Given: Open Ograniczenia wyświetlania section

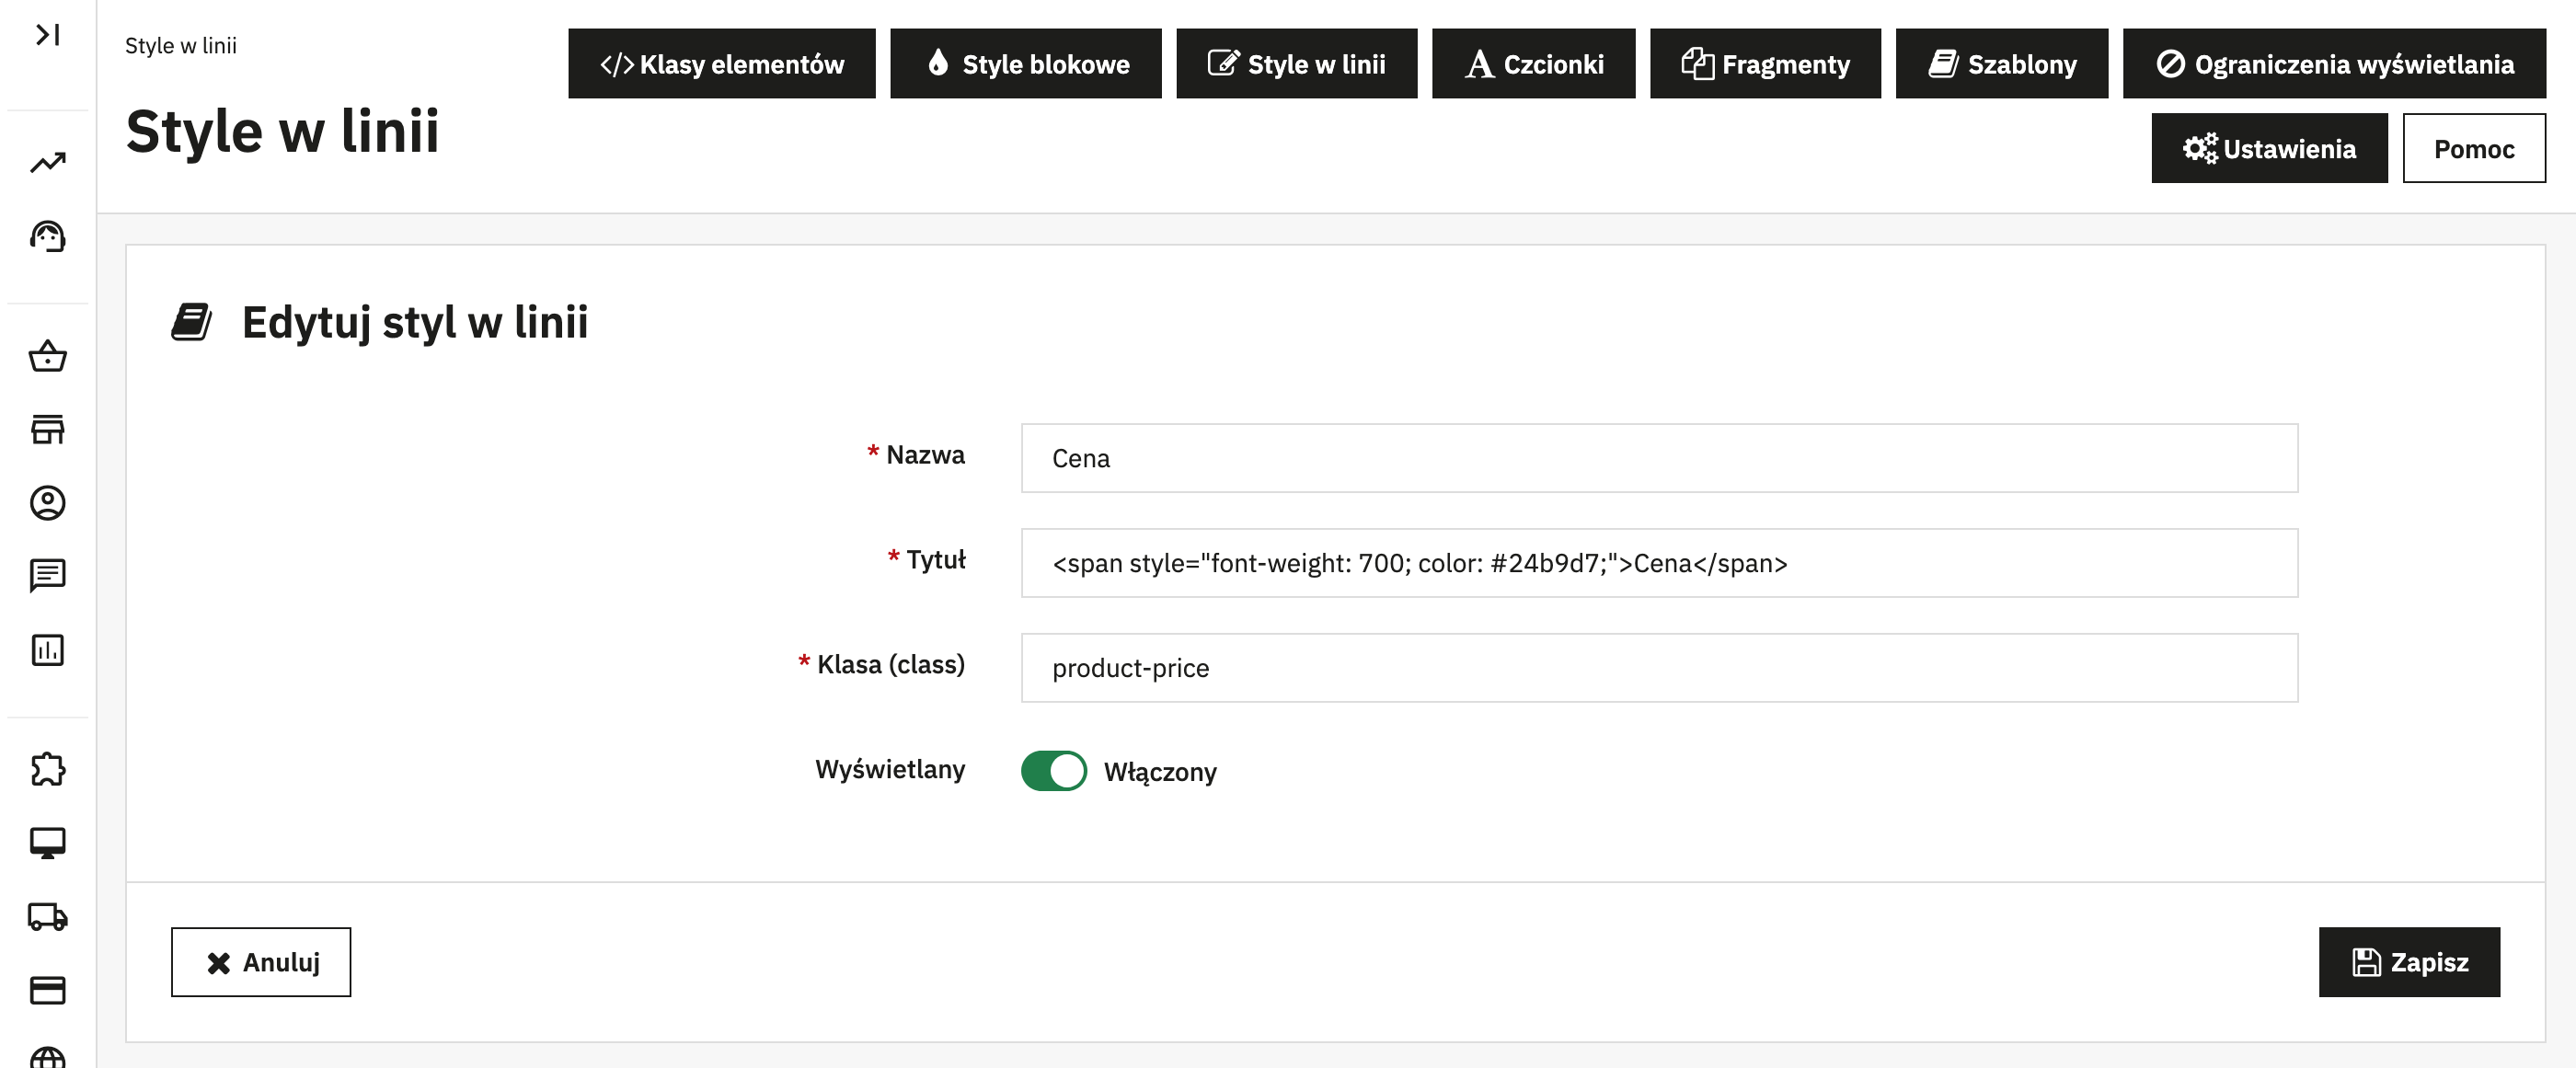Looking at the screenshot, I should (2333, 64).
